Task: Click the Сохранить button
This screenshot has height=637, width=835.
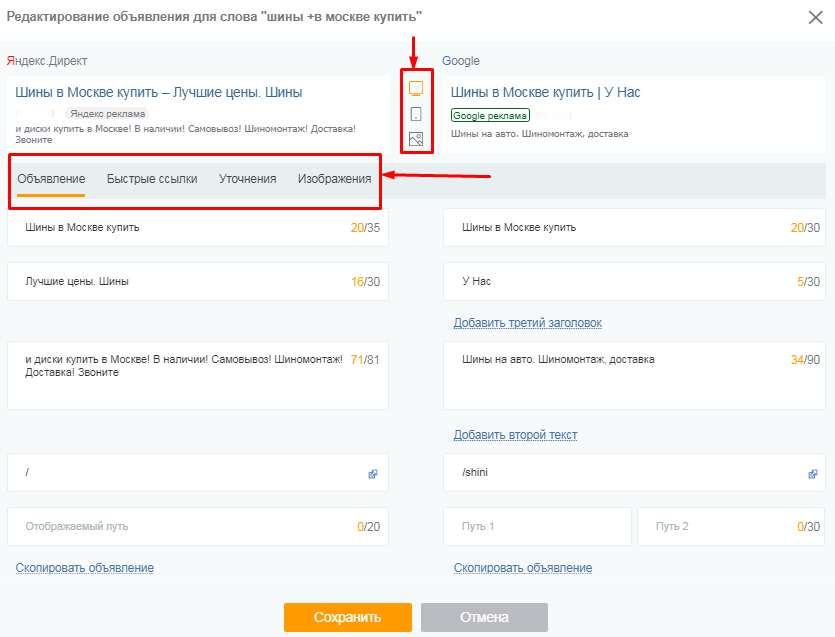Action: pos(348,617)
